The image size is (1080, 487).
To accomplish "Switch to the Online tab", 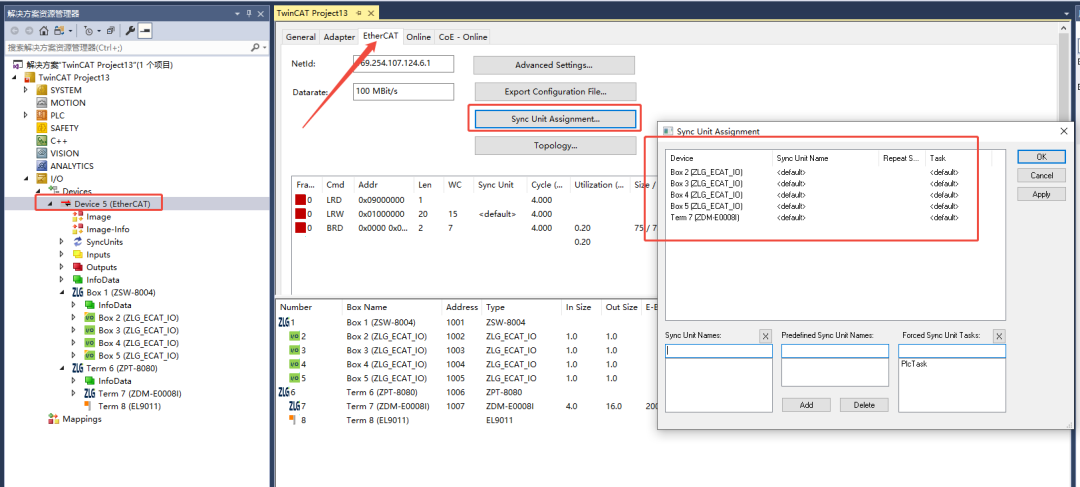I will click(x=418, y=37).
